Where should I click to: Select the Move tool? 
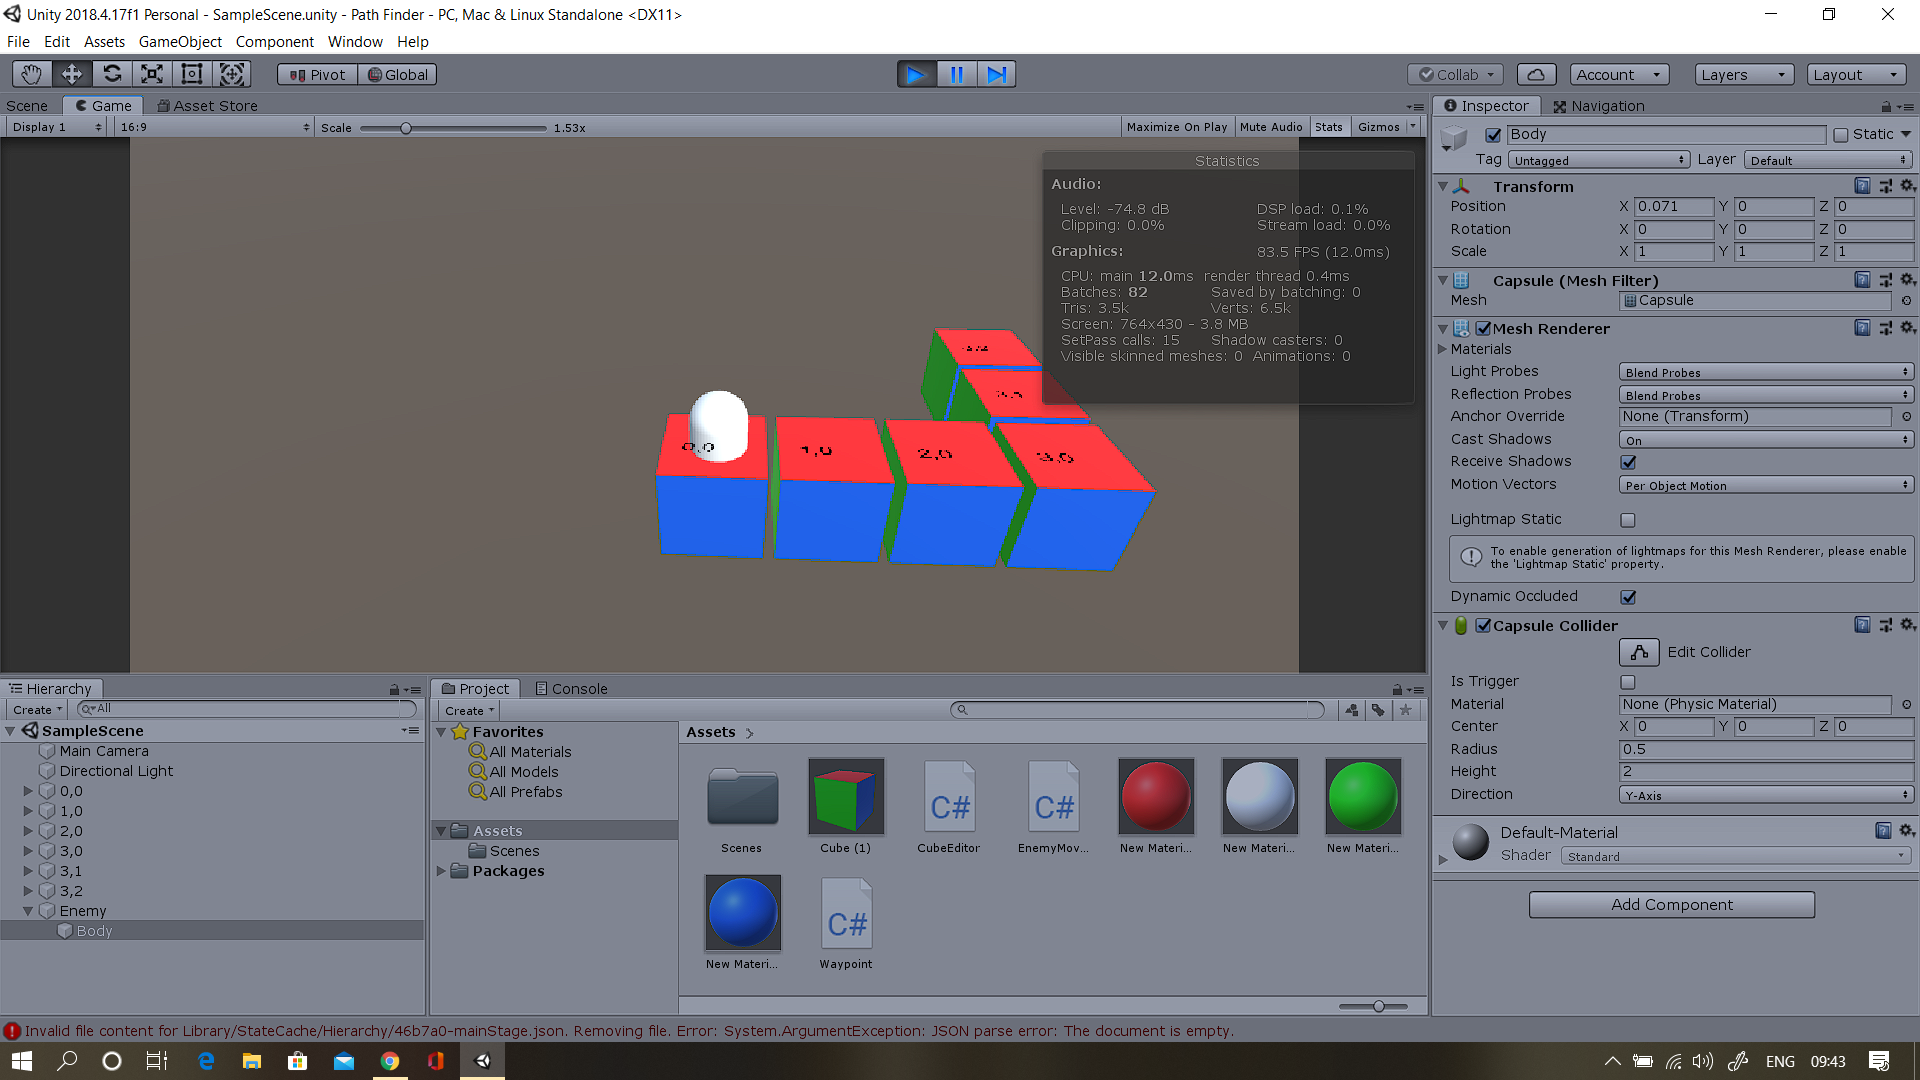(x=71, y=73)
